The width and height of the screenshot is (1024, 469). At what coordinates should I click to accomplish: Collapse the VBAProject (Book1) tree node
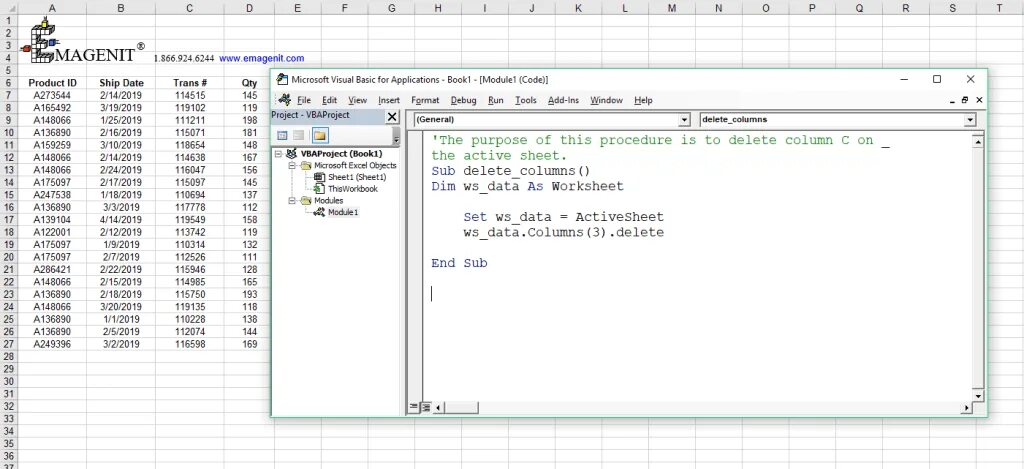point(279,154)
